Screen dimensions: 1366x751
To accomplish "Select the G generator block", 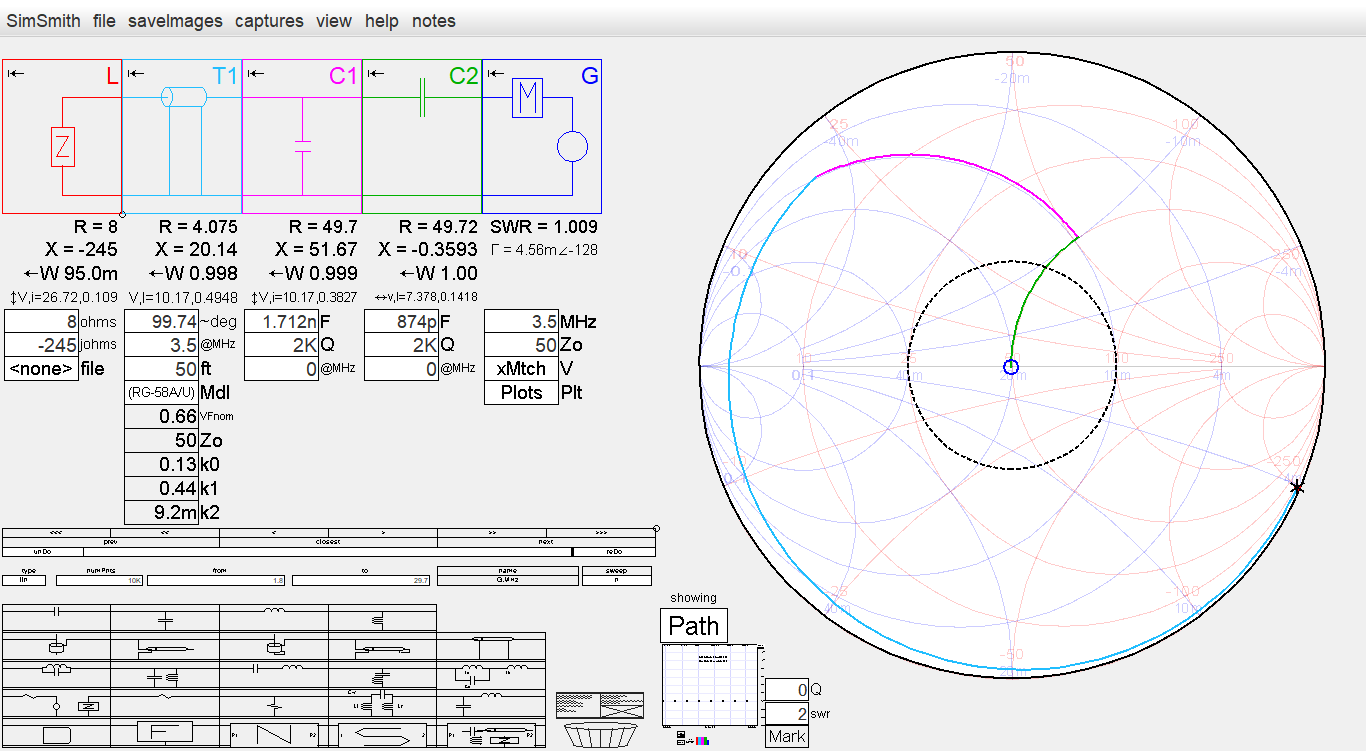I will coord(542,136).
